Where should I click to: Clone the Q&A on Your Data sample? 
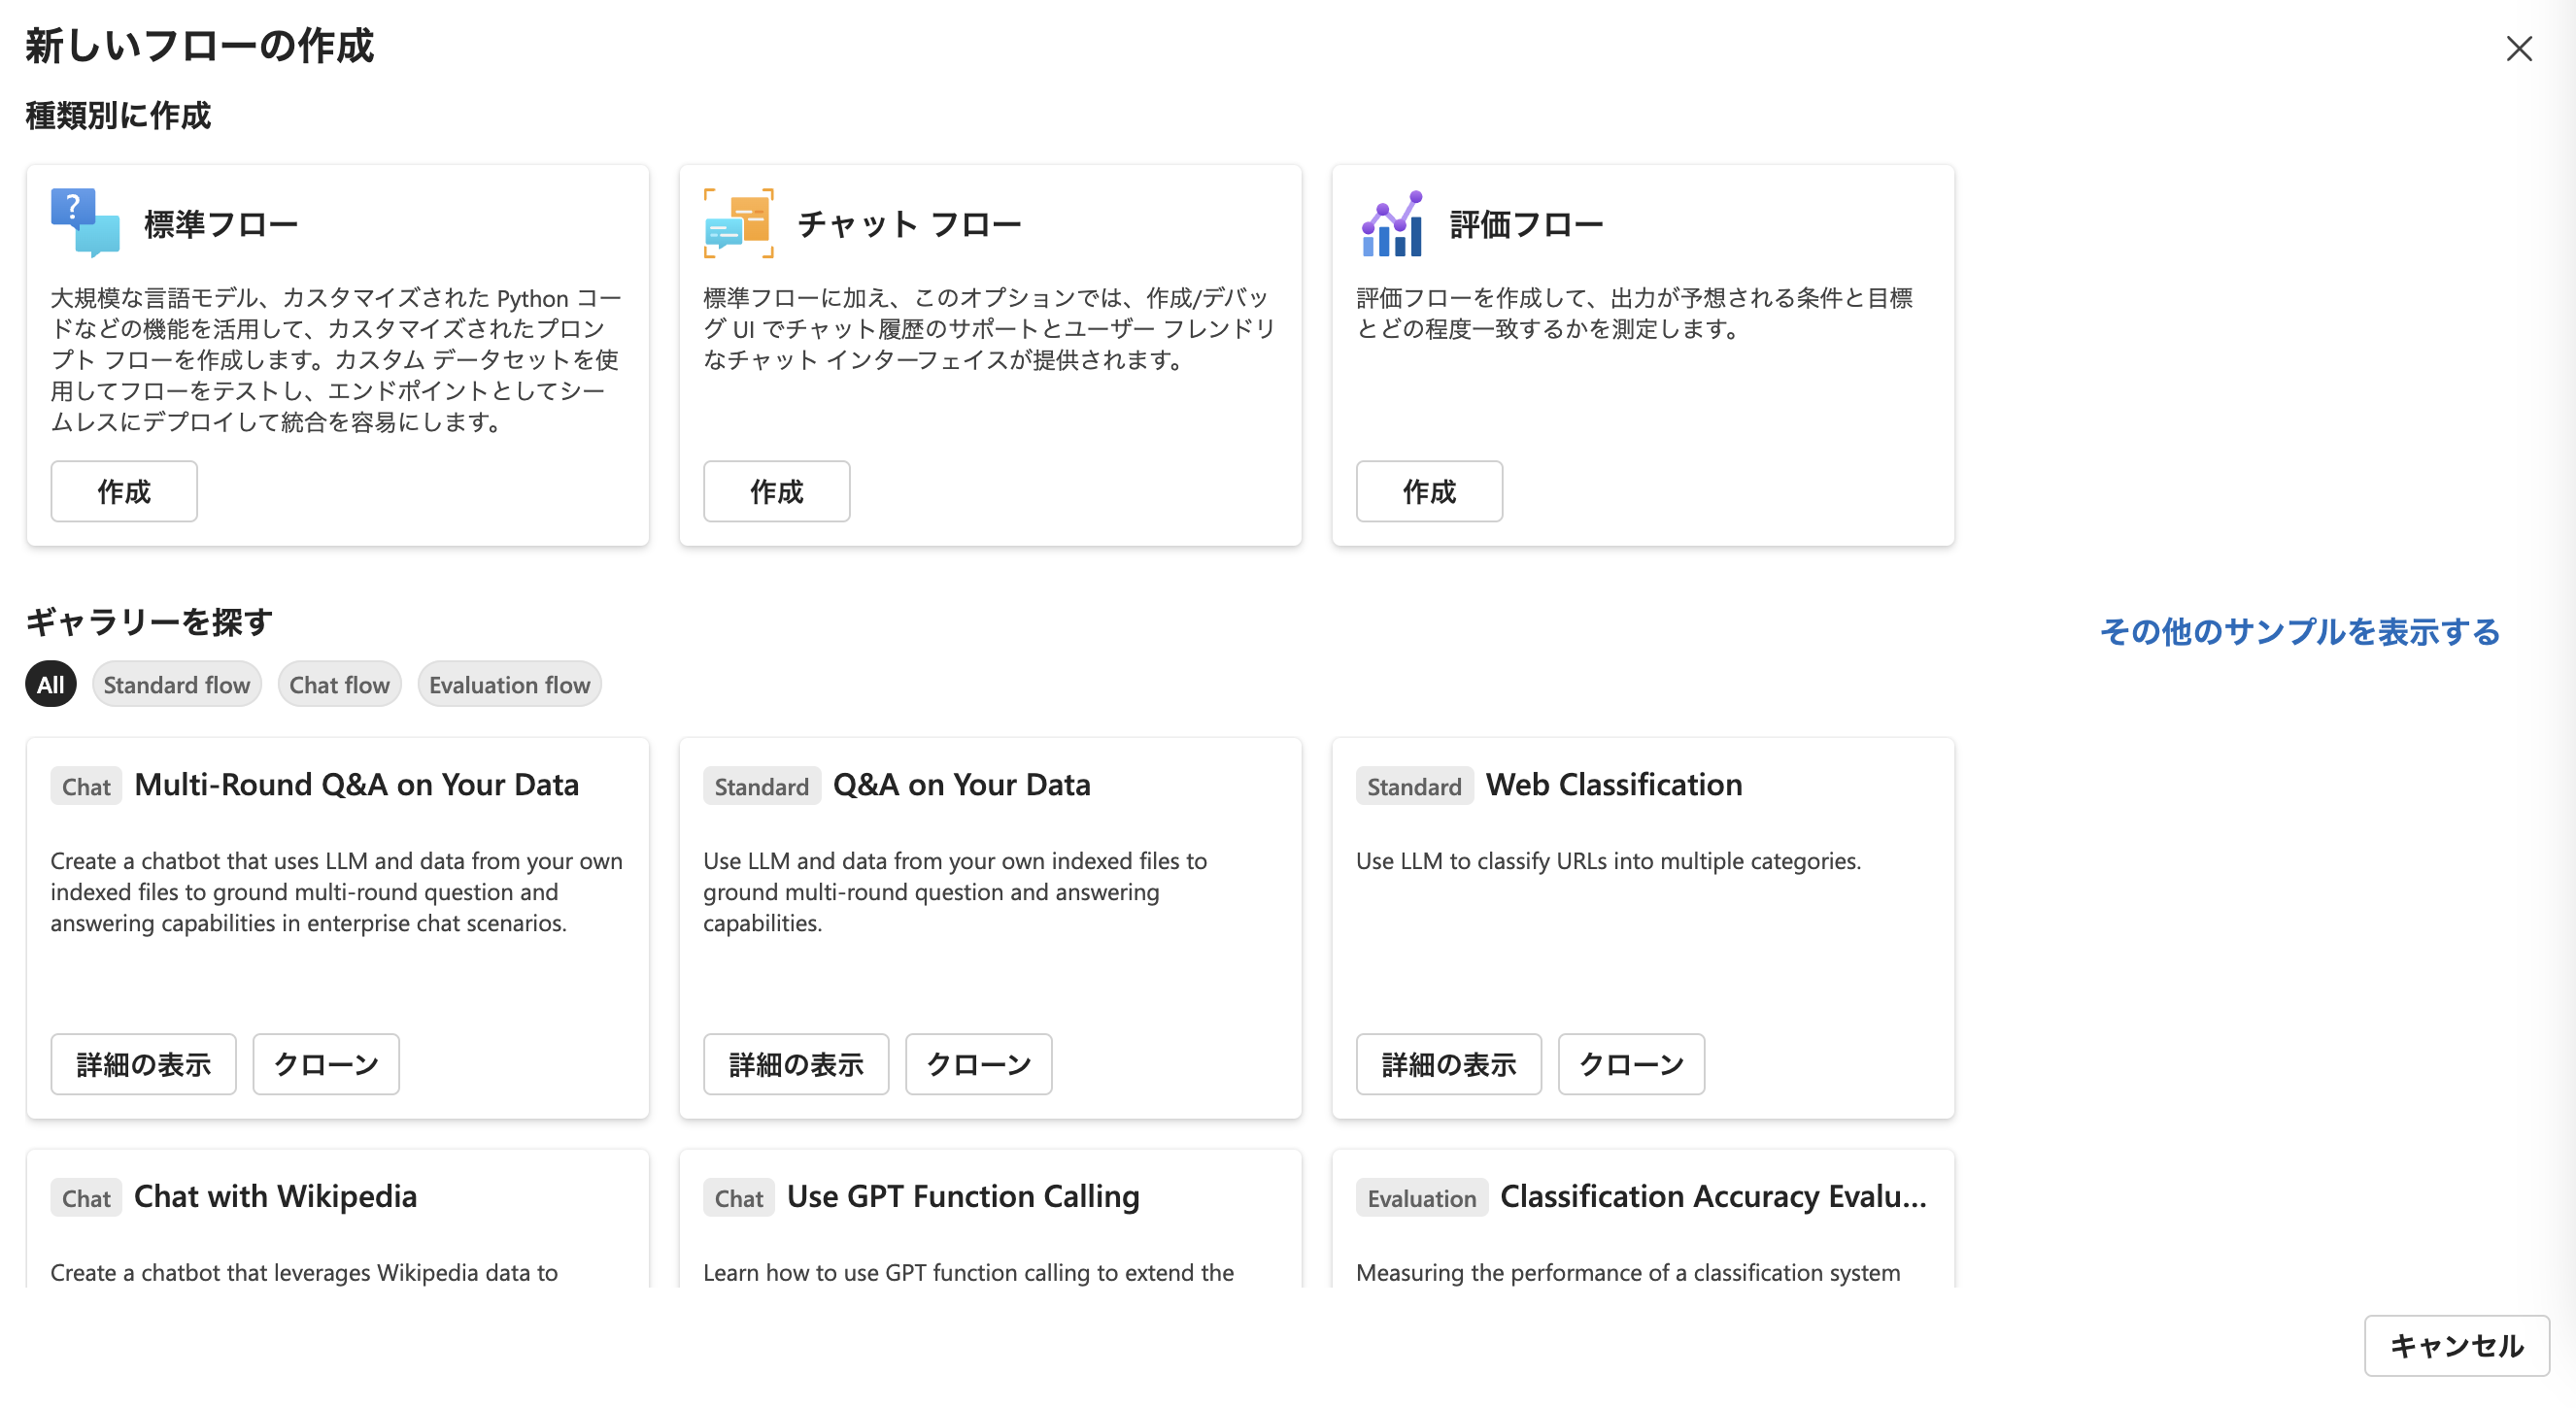pyautogui.click(x=977, y=1064)
